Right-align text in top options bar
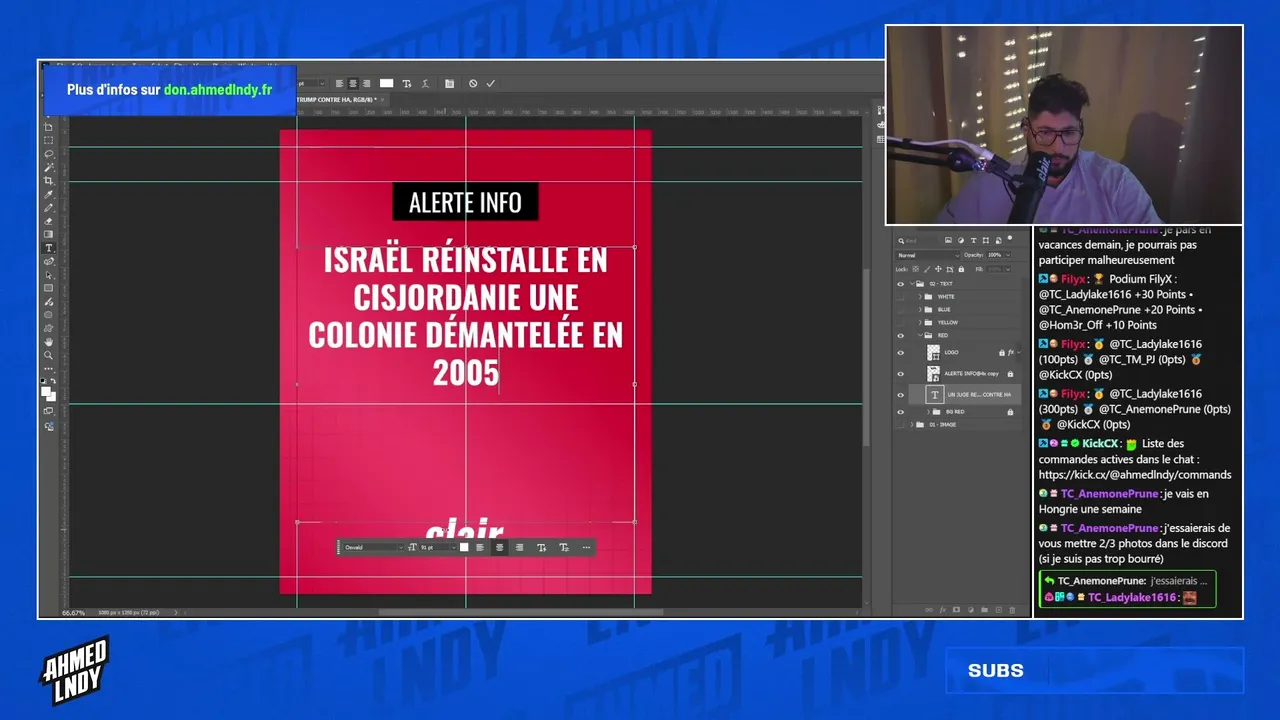 pyautogui.click(x=367, y=84)
